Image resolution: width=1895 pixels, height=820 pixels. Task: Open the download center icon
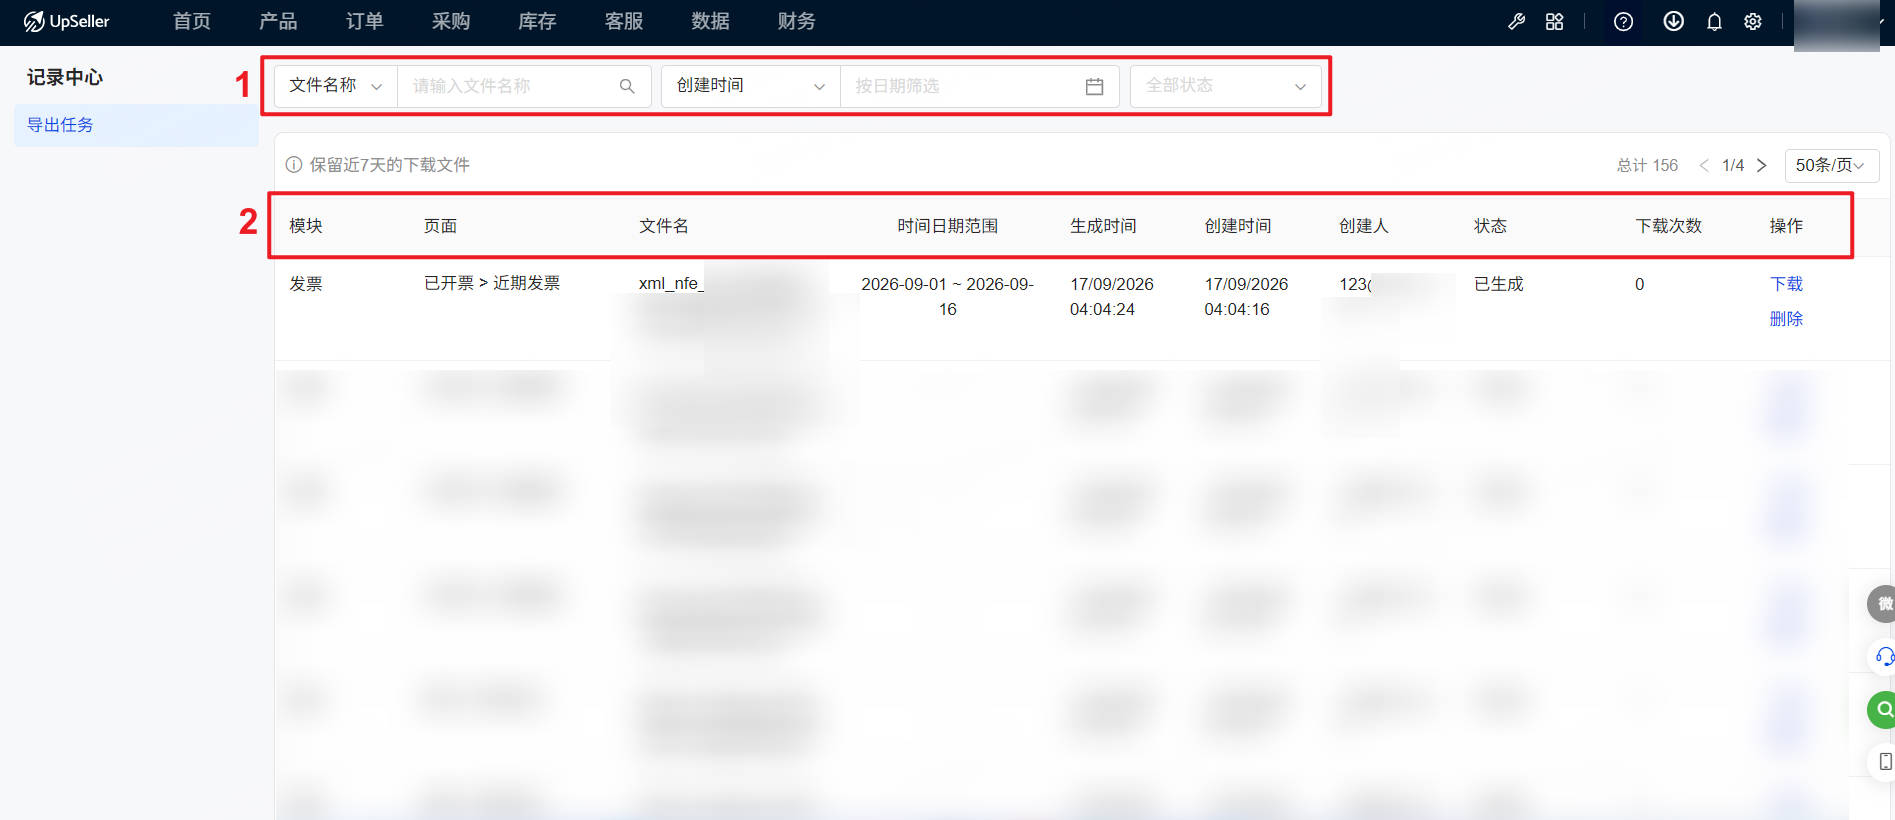point(1673,21)
